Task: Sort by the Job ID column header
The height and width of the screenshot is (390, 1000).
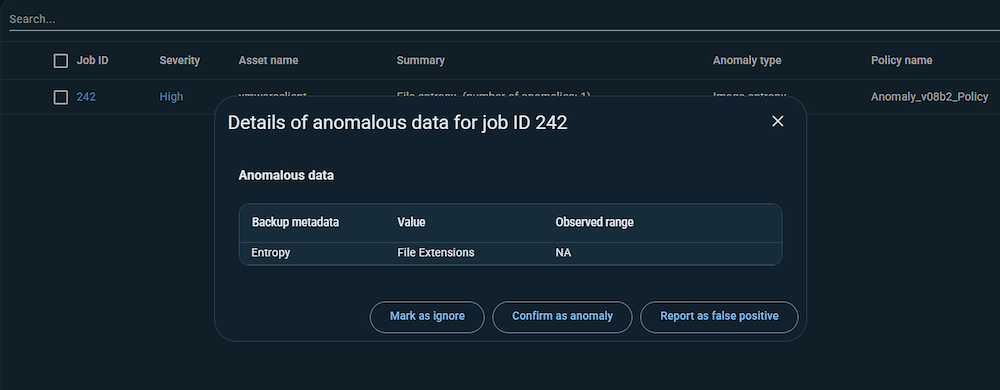Action: [92, 61]
